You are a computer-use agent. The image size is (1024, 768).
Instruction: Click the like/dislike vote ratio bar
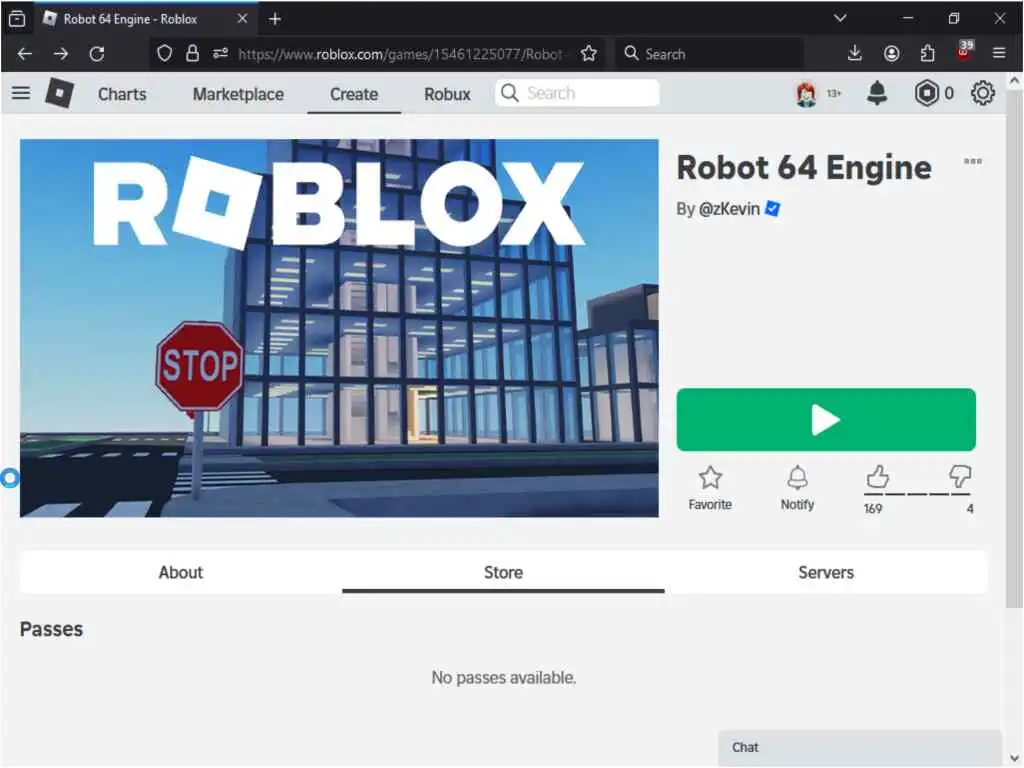[918, 494]
